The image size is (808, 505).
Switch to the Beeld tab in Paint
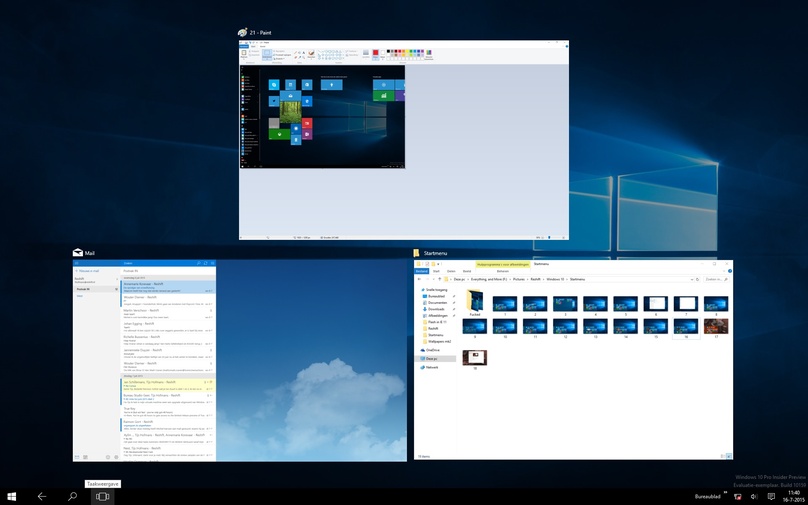point(262,46)
